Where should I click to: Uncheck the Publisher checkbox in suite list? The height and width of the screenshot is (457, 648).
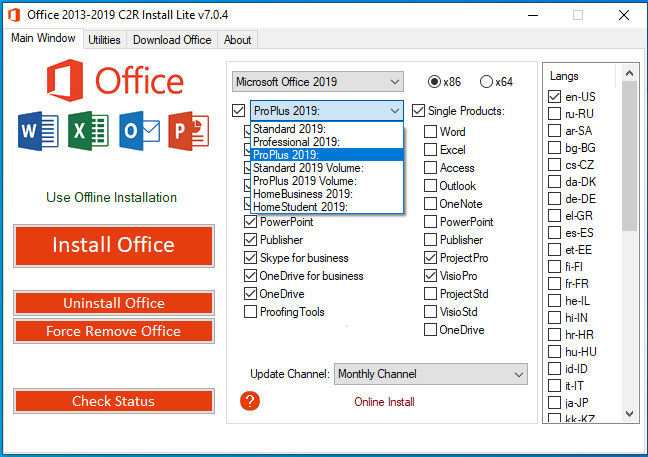(x=250, y=240)
